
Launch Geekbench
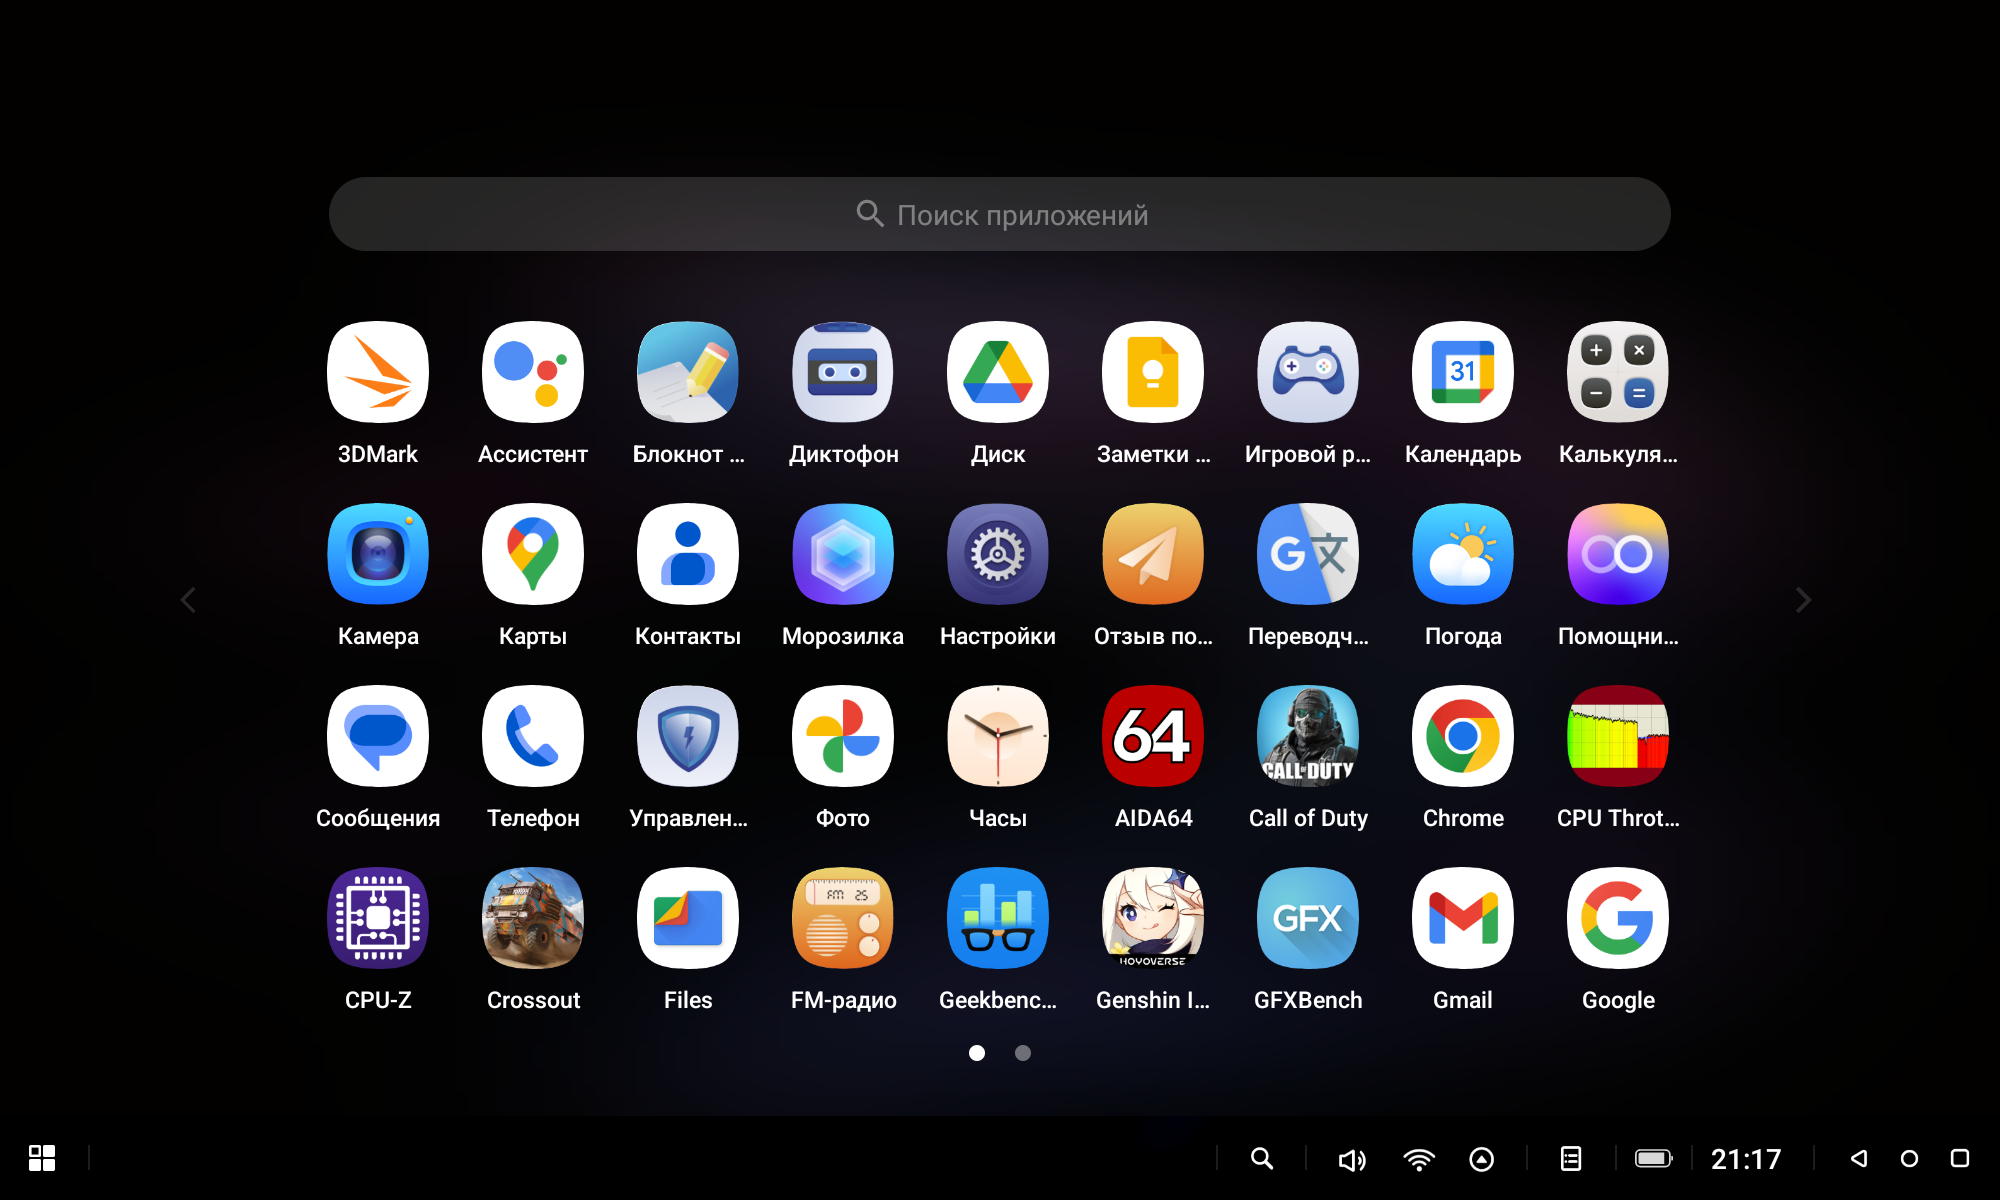pos(998,918)
